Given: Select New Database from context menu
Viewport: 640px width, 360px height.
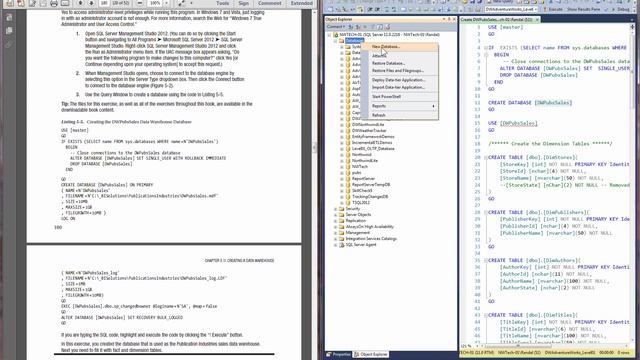Looking at the screenshot, I should 386,47.
